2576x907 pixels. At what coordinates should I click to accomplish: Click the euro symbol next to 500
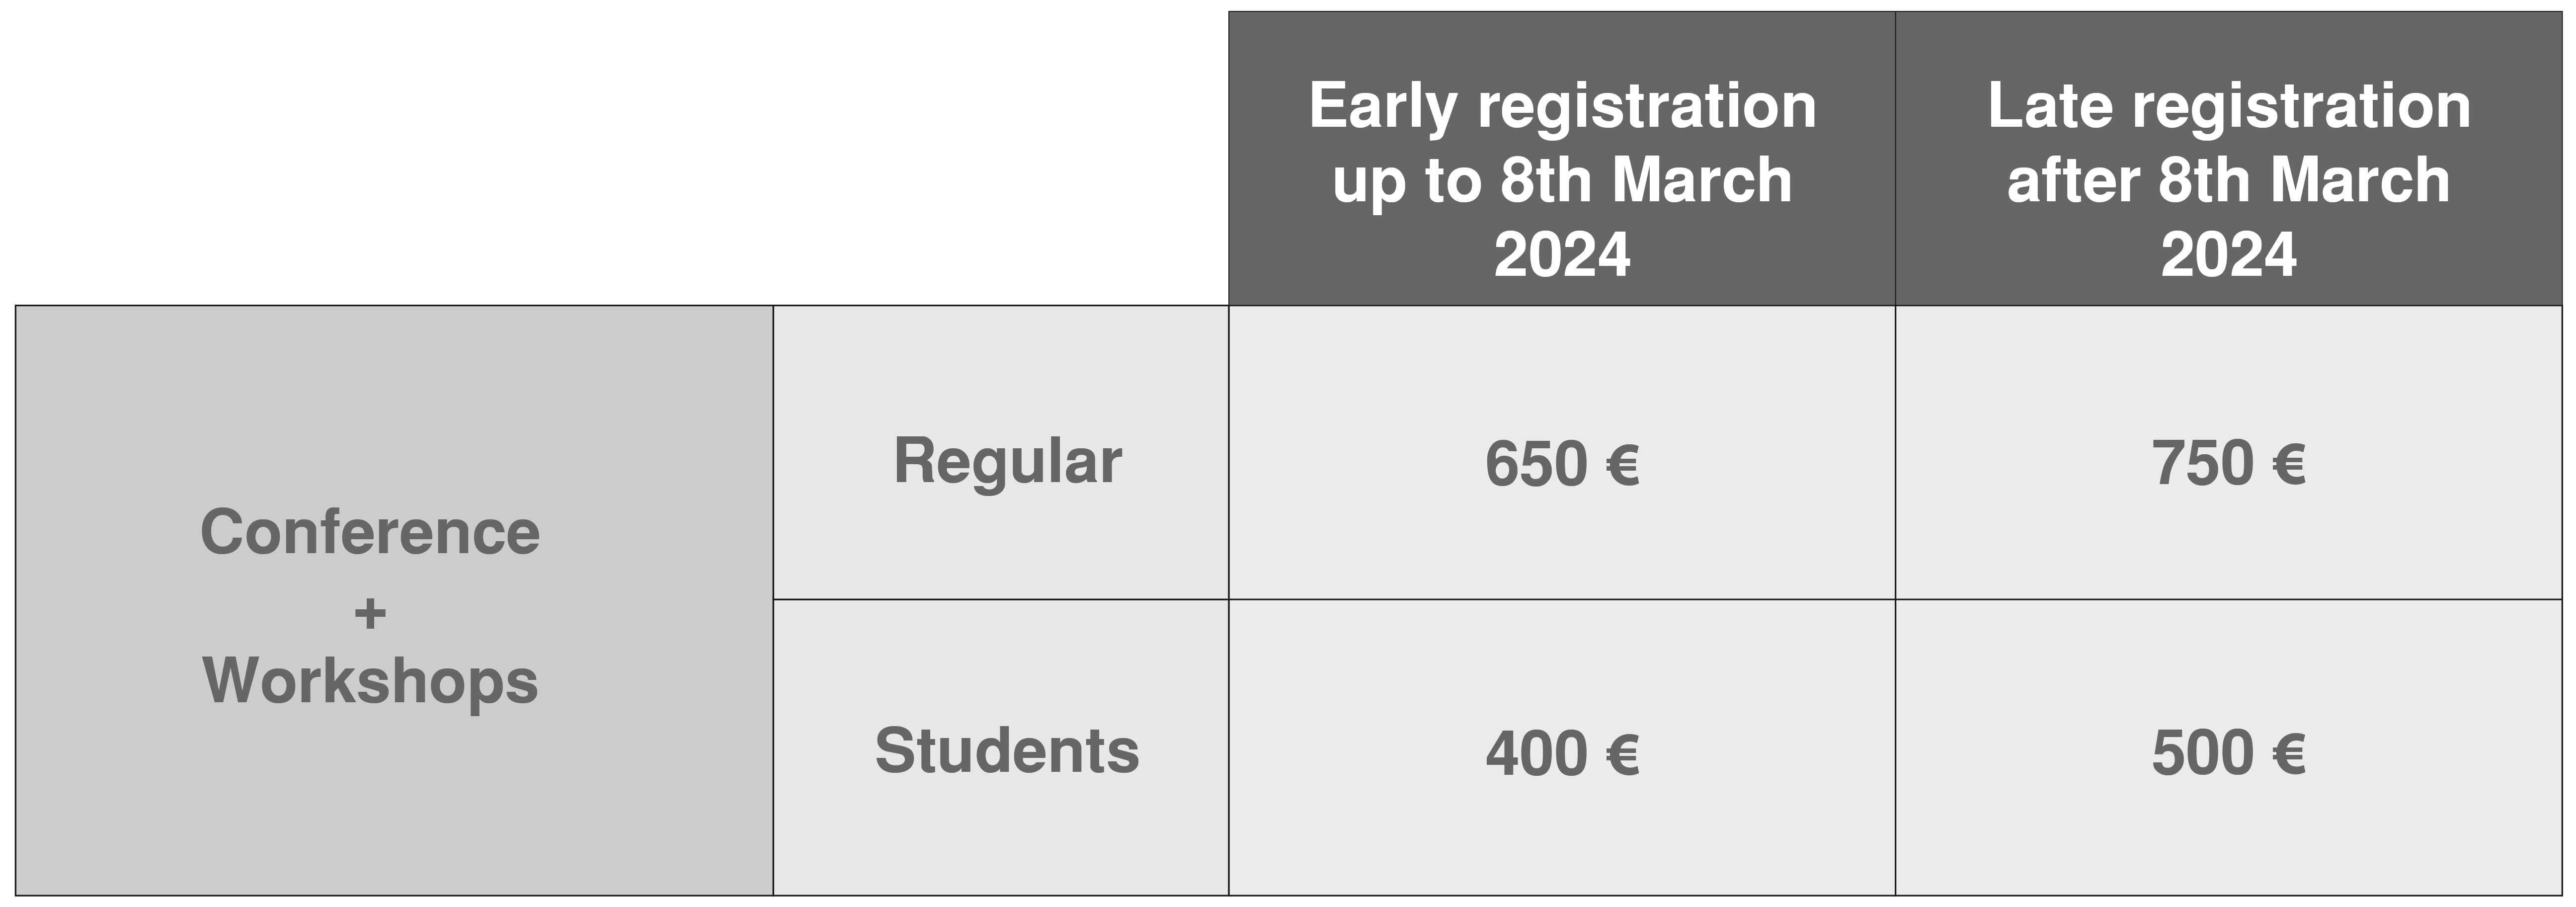coord(2289,754)
